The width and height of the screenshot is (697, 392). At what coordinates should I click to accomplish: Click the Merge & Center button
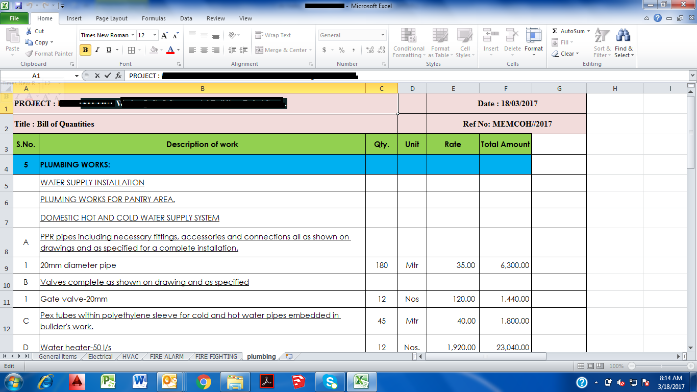(283, 50)
